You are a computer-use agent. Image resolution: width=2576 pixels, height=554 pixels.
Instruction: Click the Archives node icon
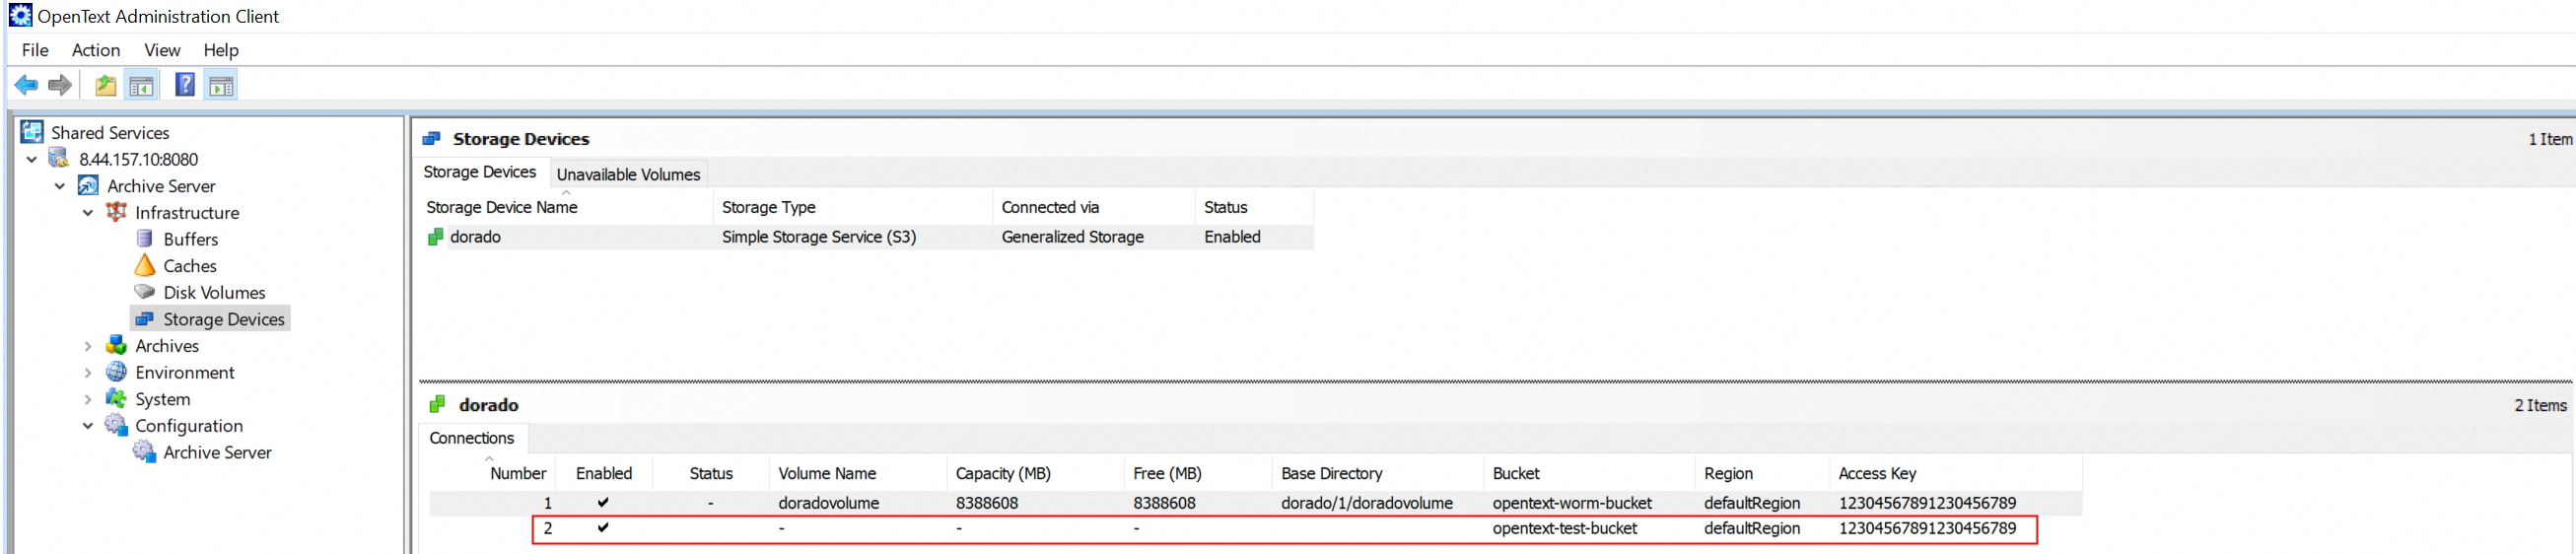pyautogui.click(x=117, y=345)
